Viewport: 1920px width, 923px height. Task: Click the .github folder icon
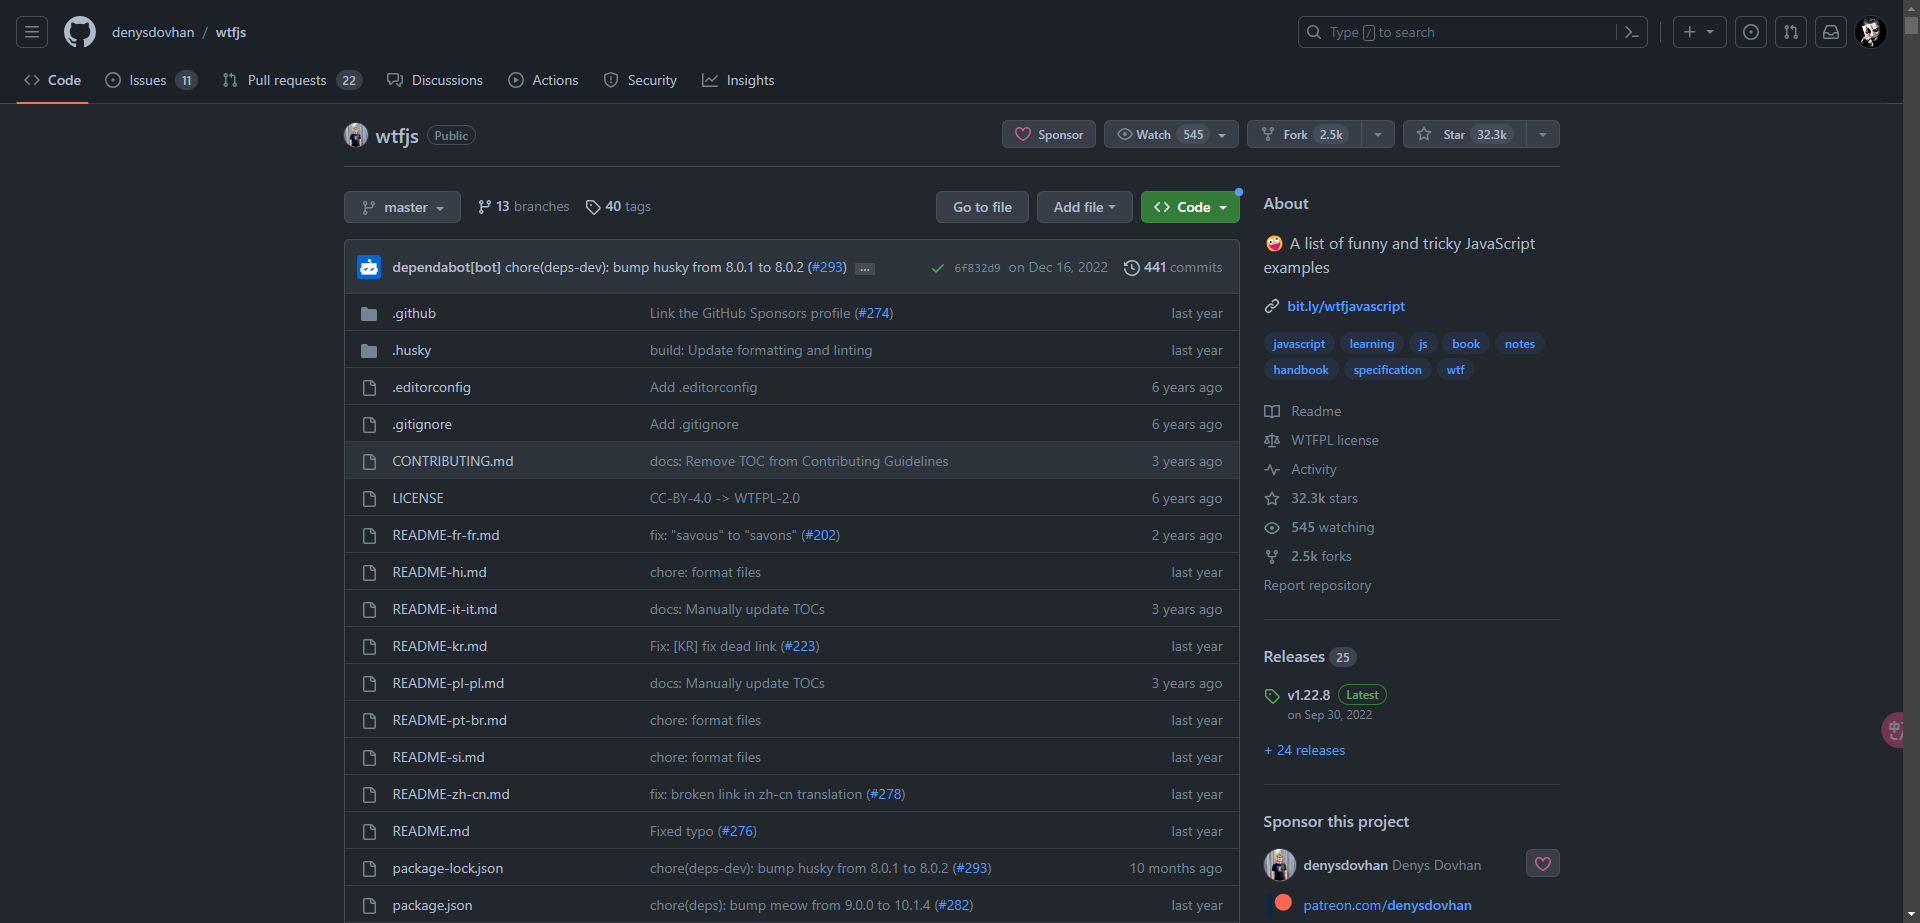coord(369,314)
